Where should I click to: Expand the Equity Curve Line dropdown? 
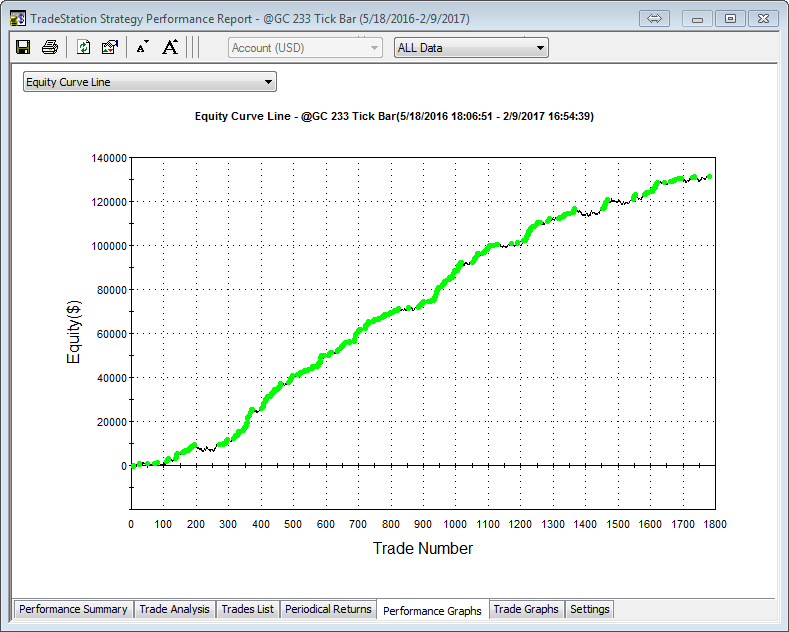149,82
